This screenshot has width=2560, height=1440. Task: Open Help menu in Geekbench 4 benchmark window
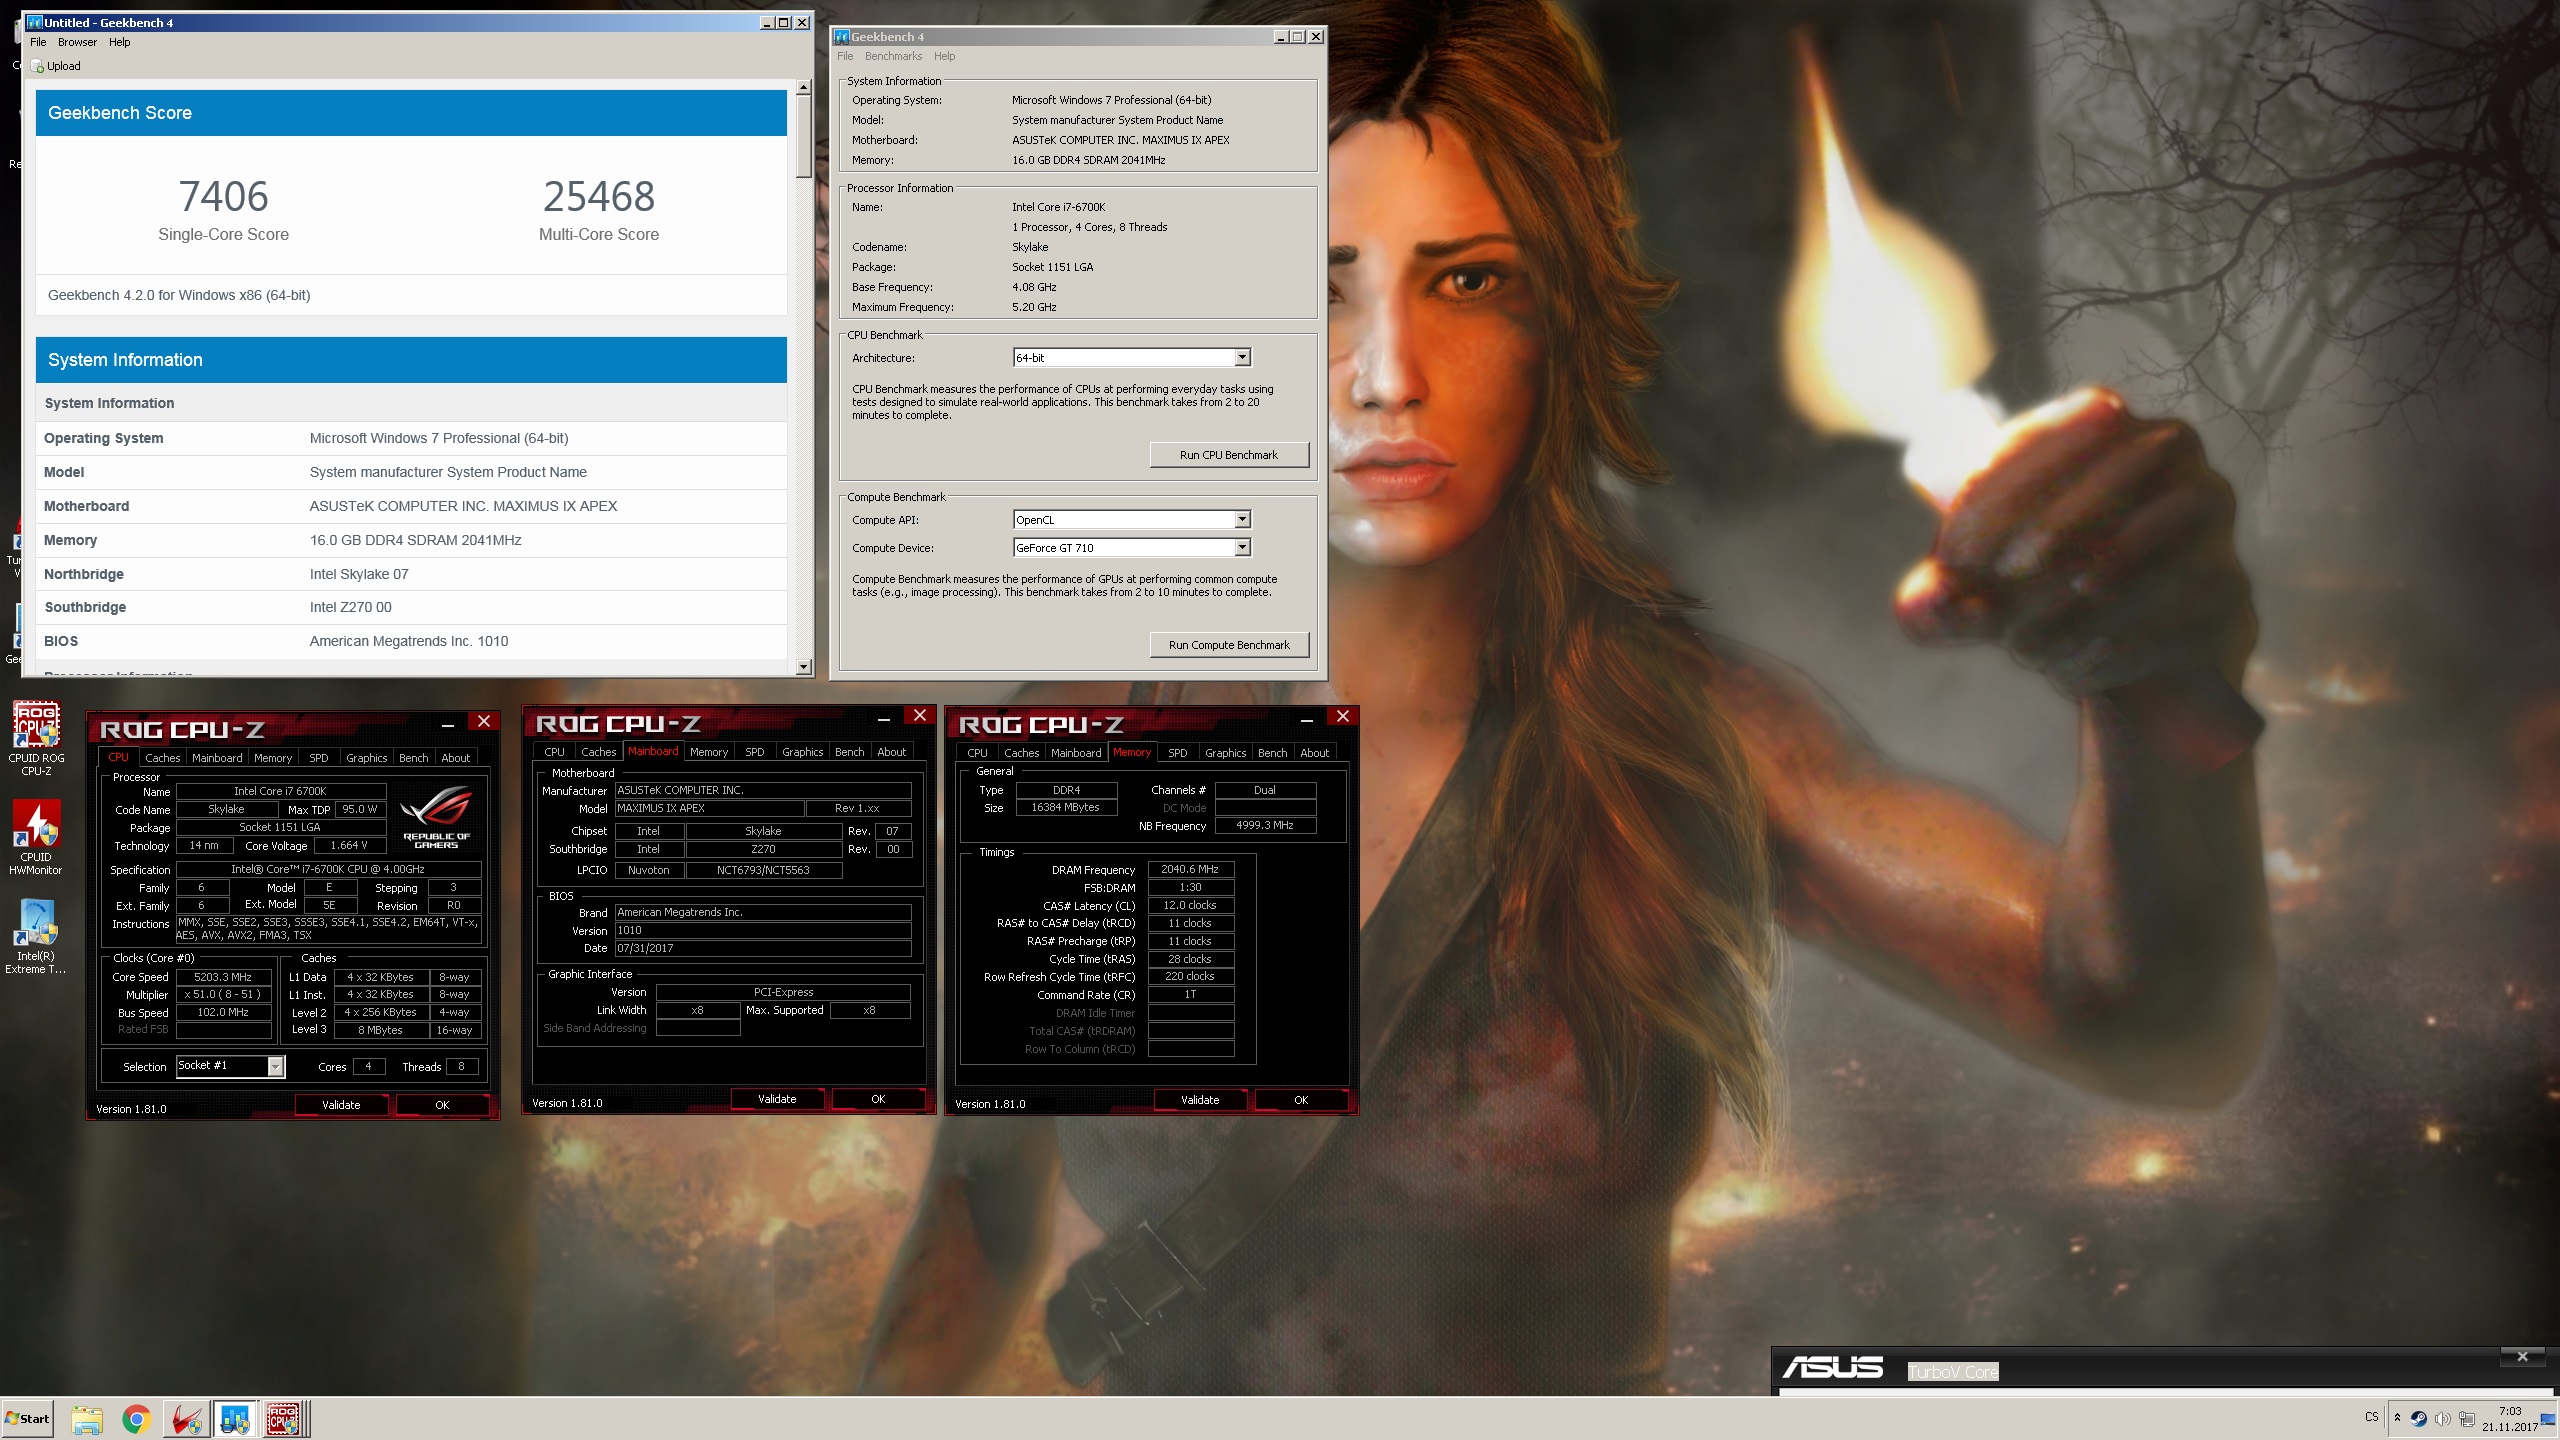click(x=944, y=56)
